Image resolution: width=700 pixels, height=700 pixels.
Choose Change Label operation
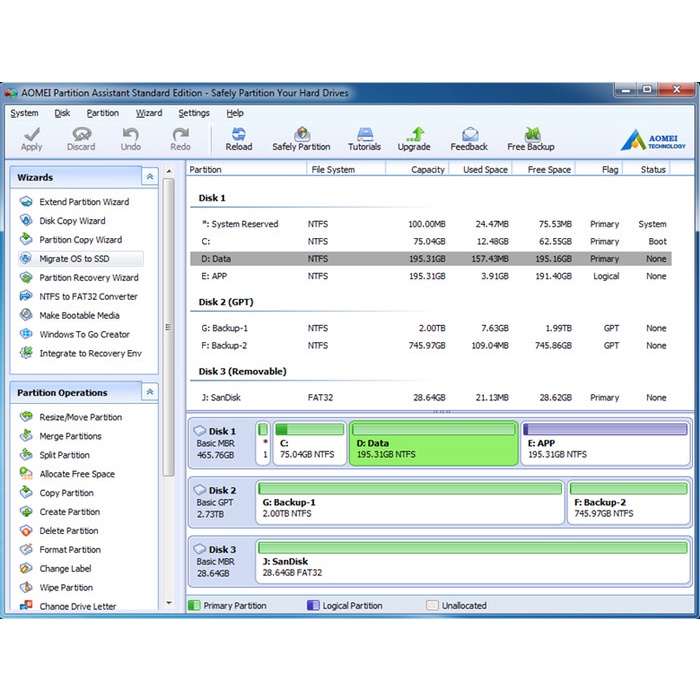point(65,568)
